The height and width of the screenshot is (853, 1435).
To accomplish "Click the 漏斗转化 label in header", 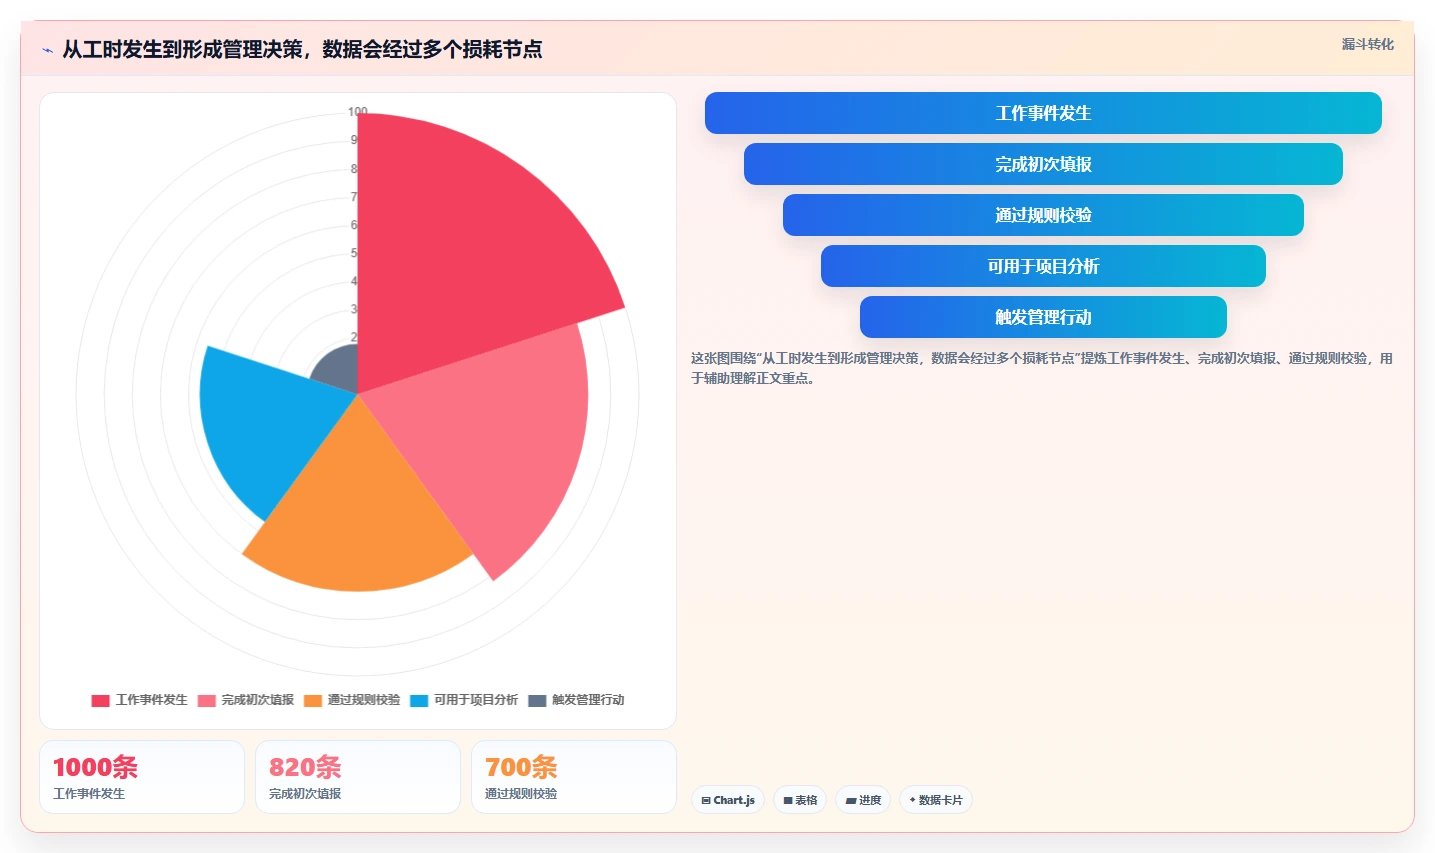I will click(1367, 44).
